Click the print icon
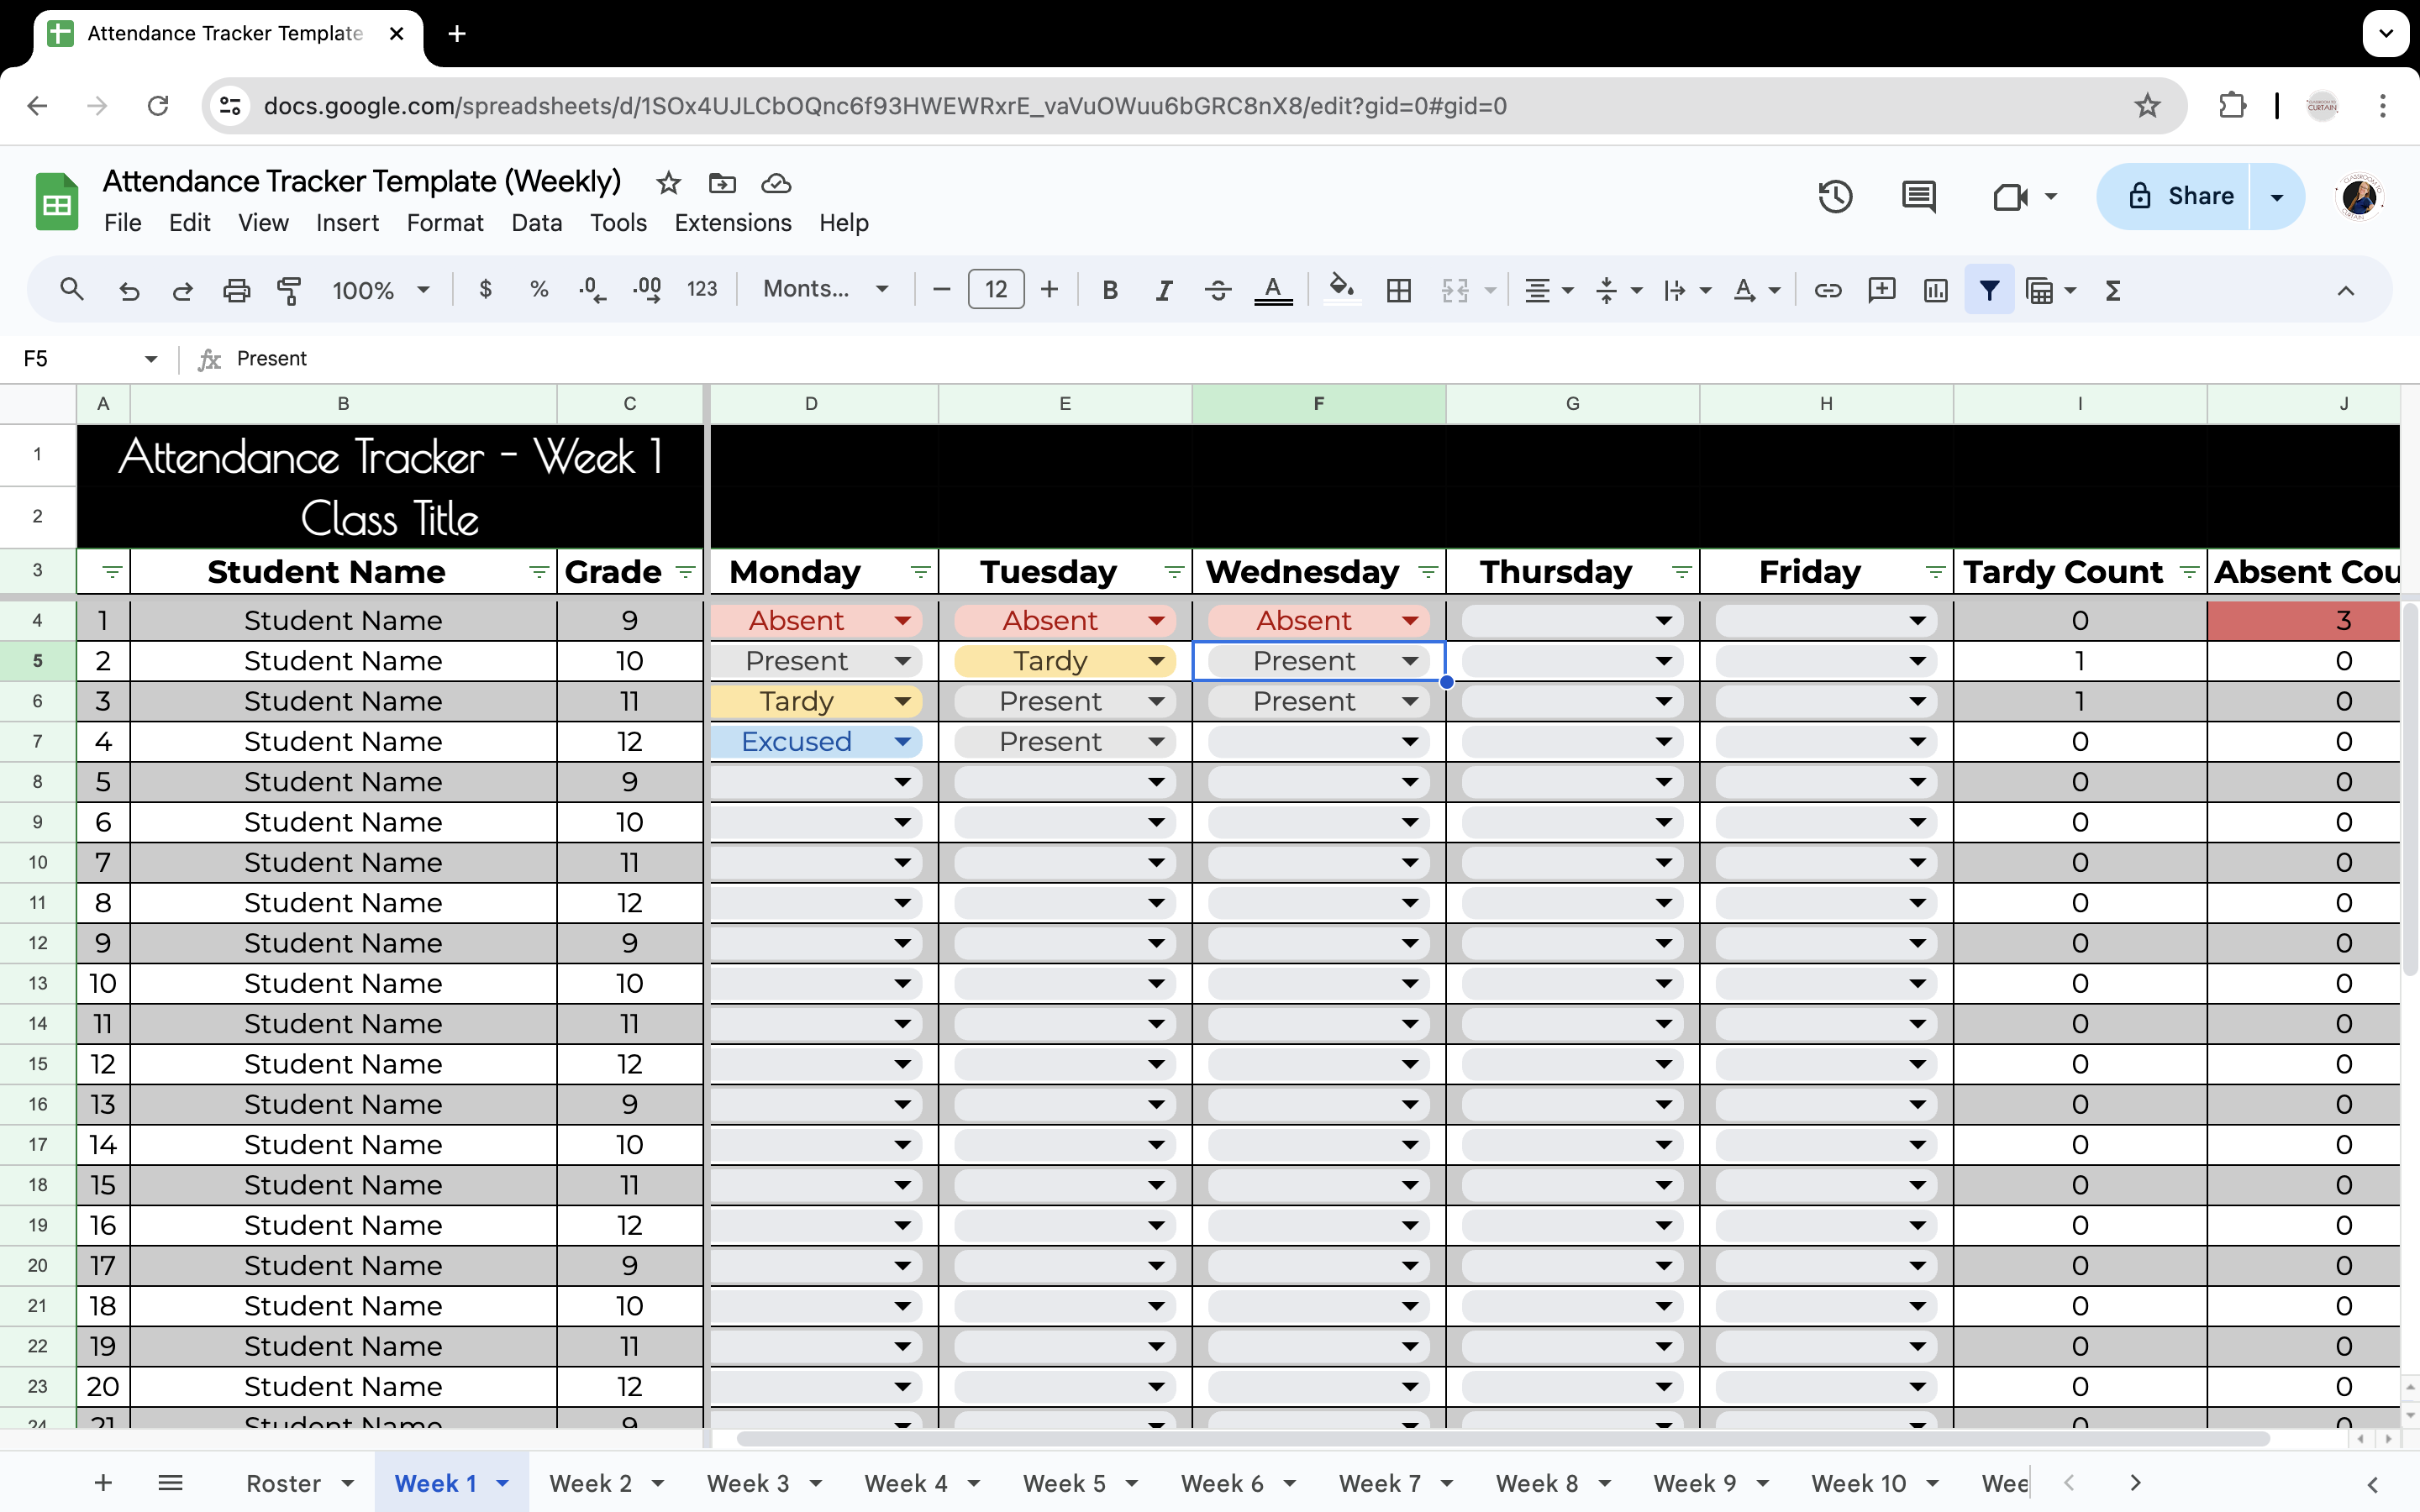Image resolution: width=2420 pixels, height=1512 pixels. pyautogui.click(x=236, y=290)
